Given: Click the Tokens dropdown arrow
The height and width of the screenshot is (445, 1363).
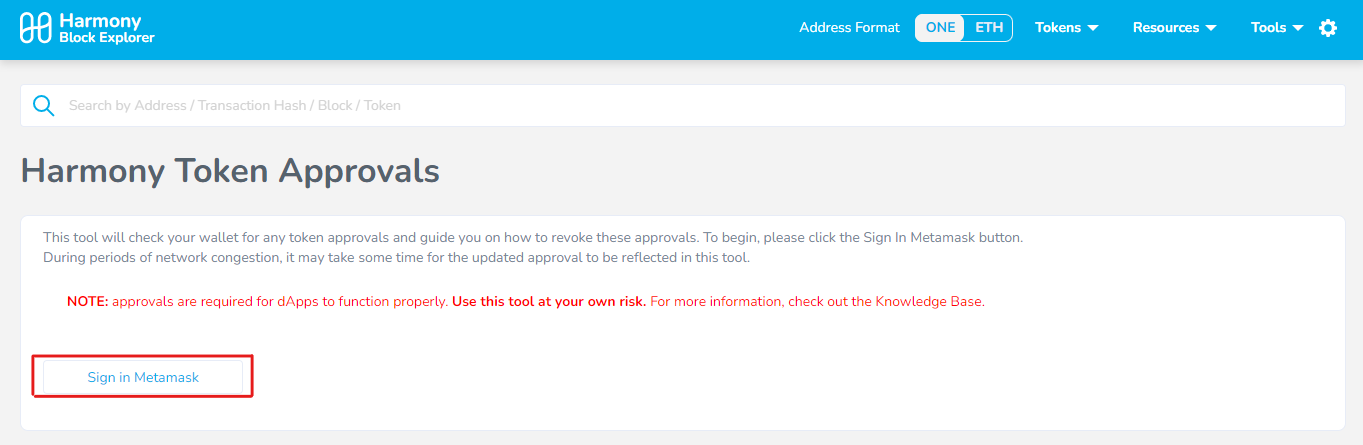Looking at the screenshot, I should (1093, 28).
